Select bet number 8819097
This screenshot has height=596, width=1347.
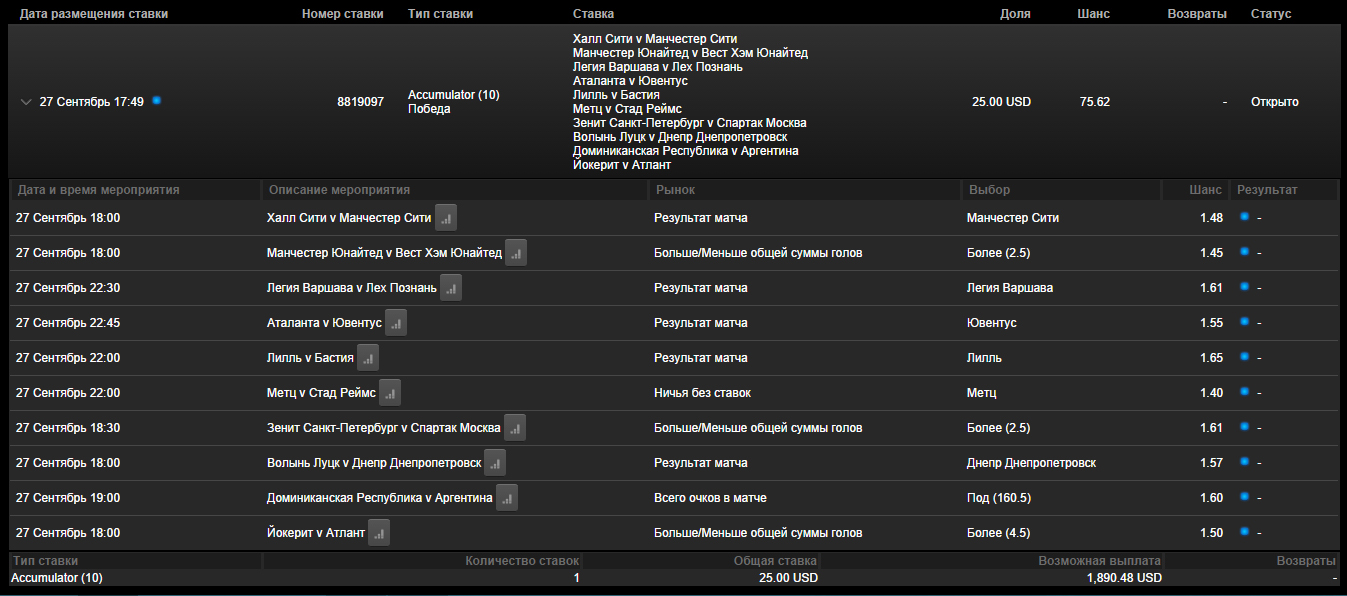tap(361, 102)
